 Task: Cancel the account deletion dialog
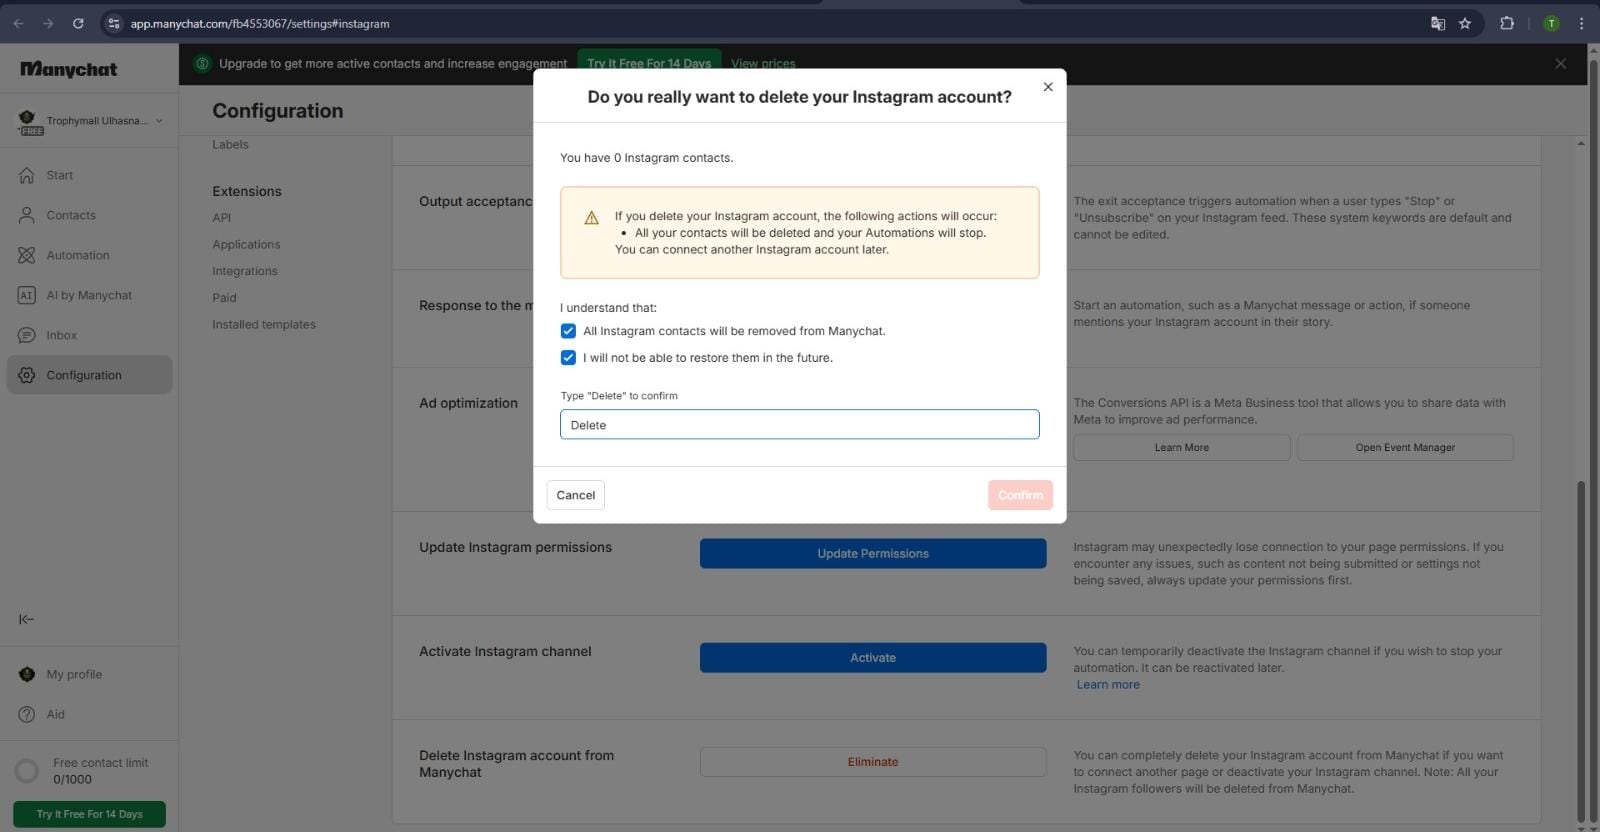pos(575,495)
